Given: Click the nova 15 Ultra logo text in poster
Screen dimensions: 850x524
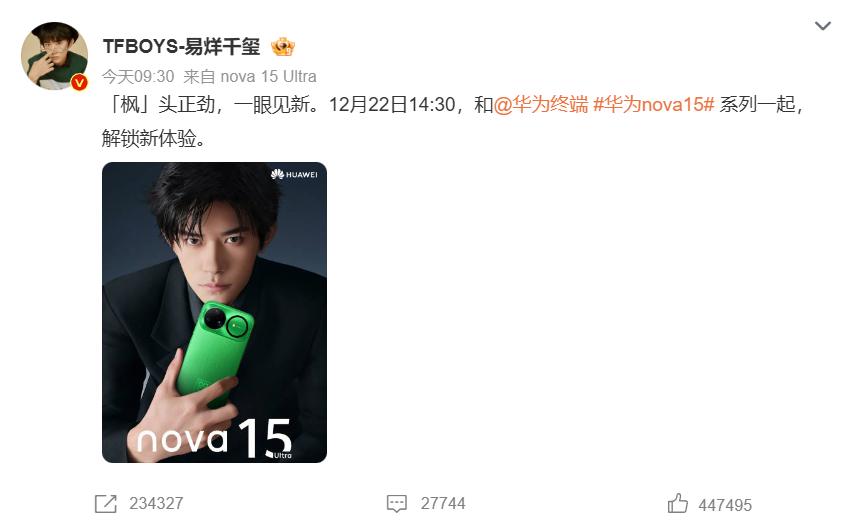Looking at the screenshot, I should (215, 439).
